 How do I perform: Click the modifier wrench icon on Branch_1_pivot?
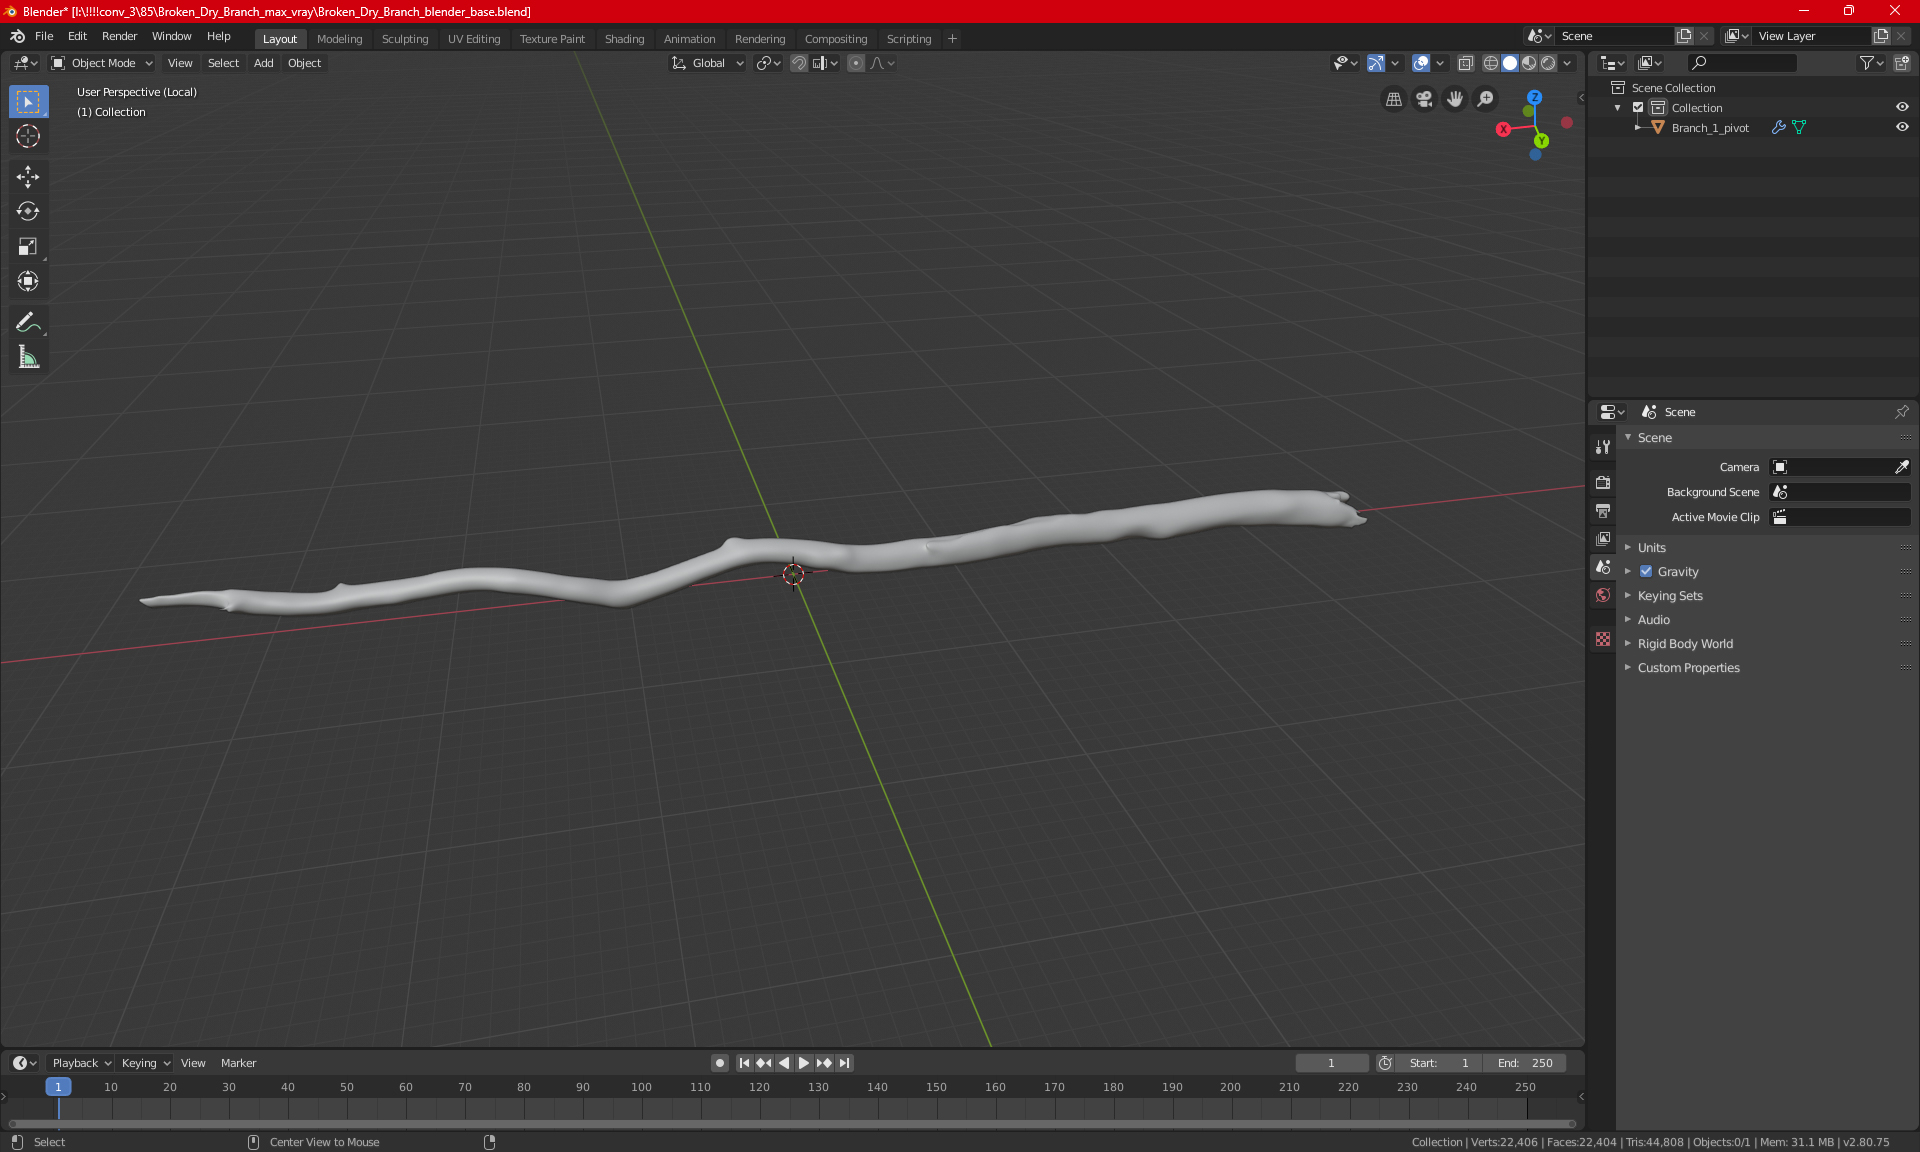1778,128
